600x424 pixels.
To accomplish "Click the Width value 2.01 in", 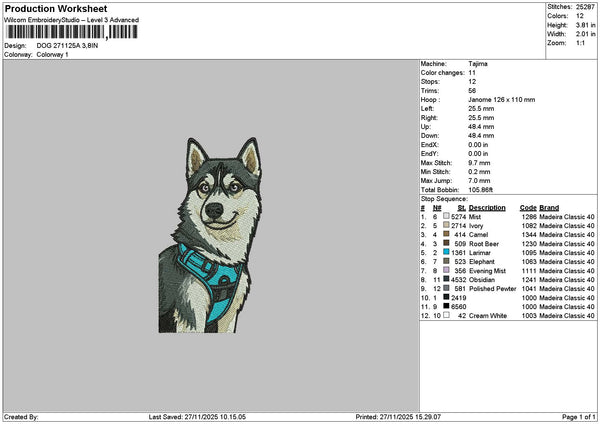I will (x=585, y=34).
